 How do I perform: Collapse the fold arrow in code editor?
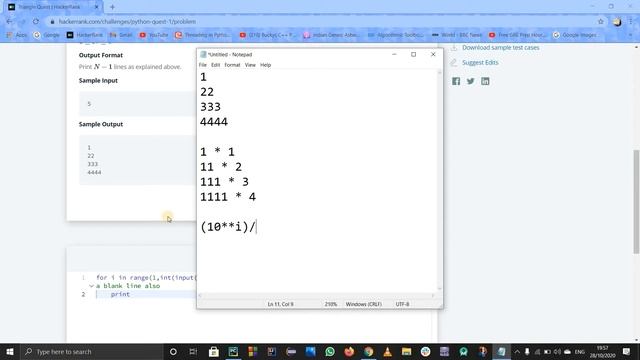tap(91, 286)
